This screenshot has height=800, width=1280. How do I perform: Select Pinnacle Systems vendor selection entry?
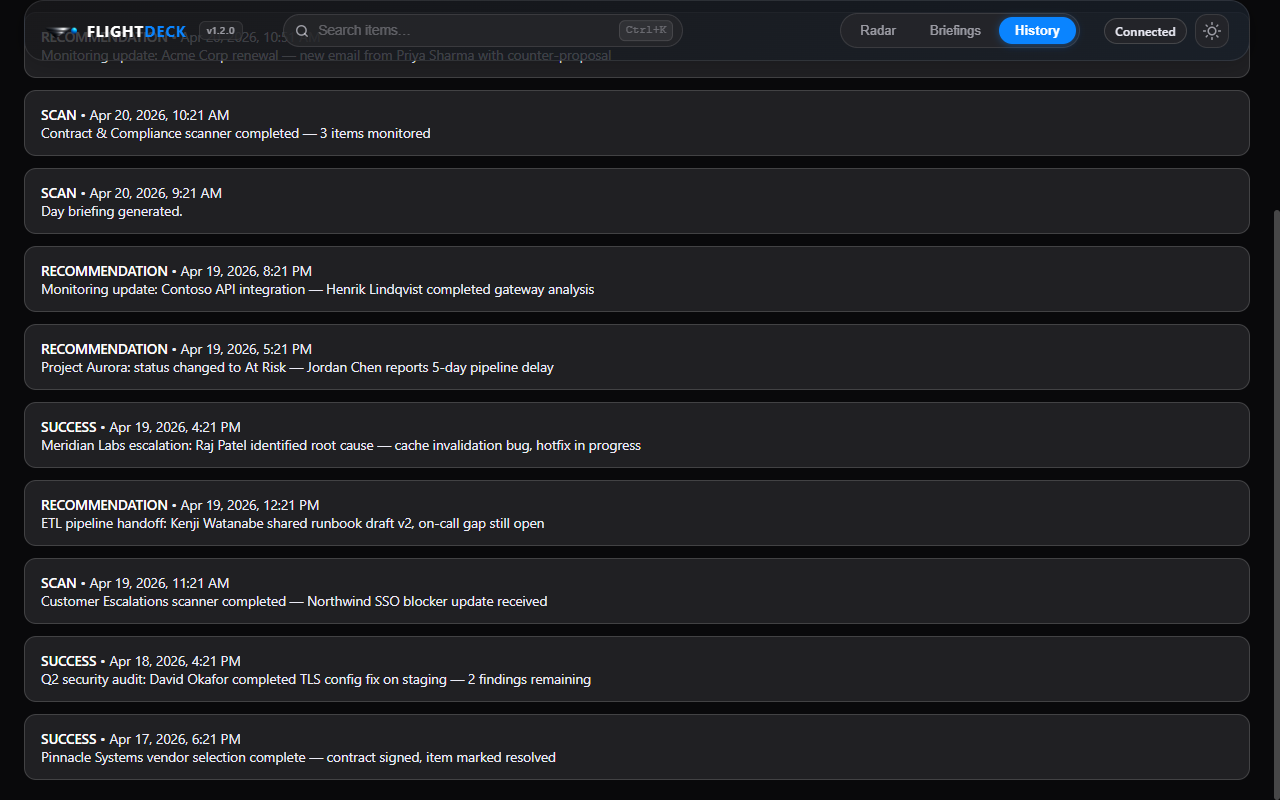tap(637, 747)
